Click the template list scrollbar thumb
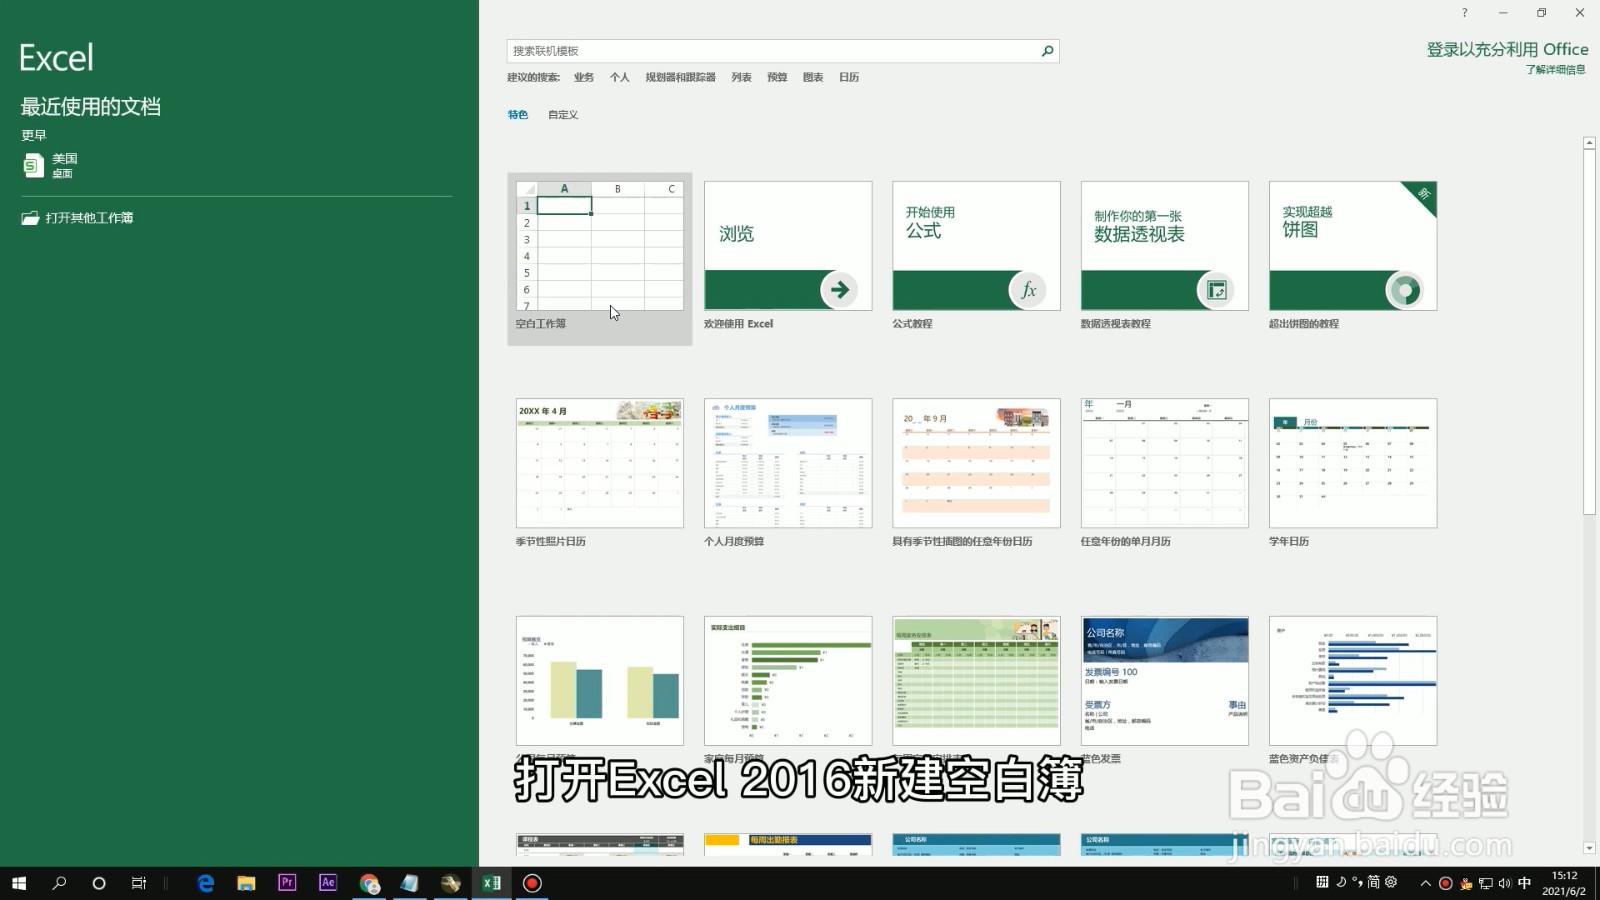The width and height of the screenshot is (1600, 900). 1589,333
